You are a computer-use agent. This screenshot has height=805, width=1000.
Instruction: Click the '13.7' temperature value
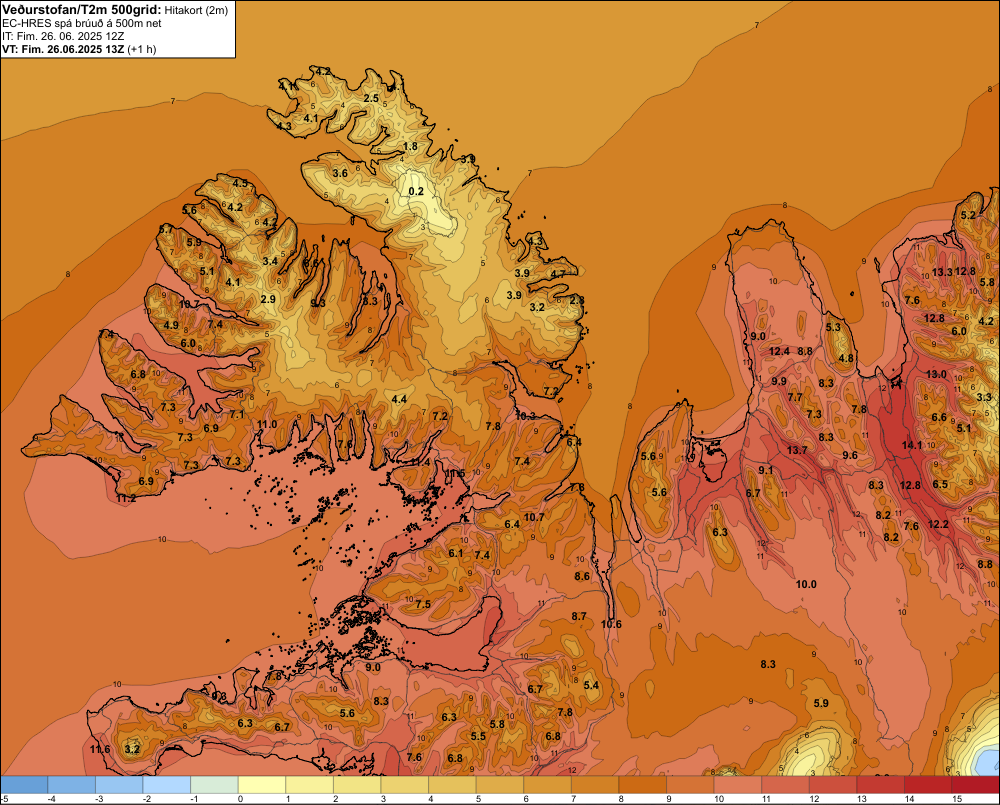point(797,450)
